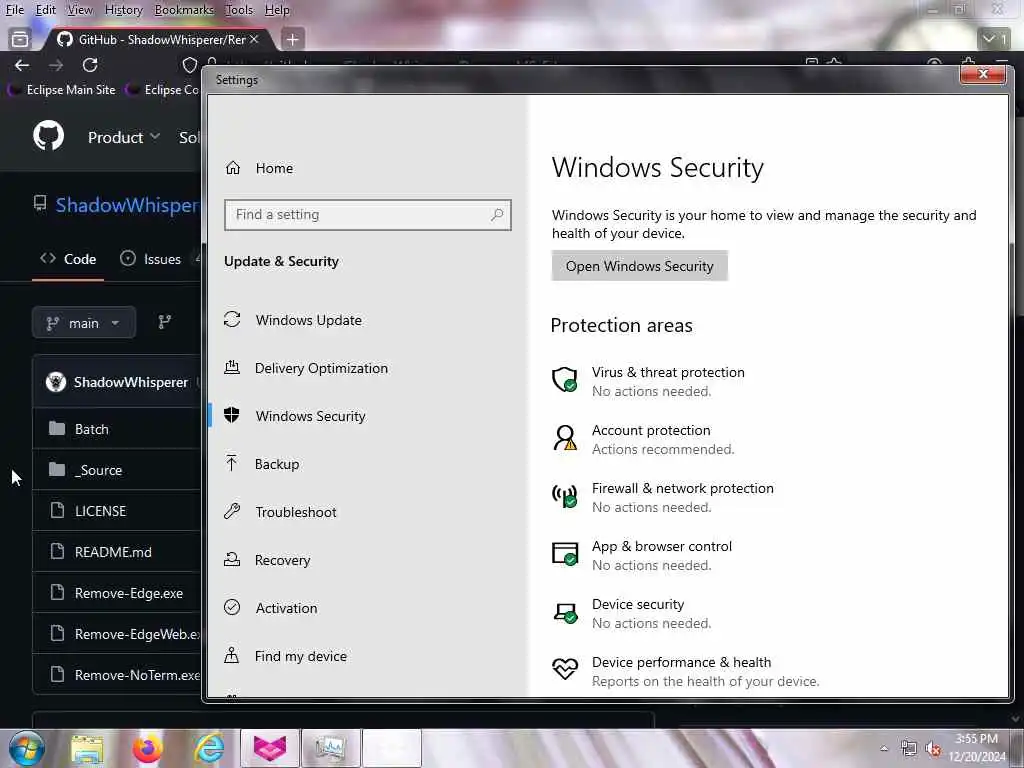Open Account protection link
The width and height of the screenshot is (1024, 768).
tap(650, 430)
